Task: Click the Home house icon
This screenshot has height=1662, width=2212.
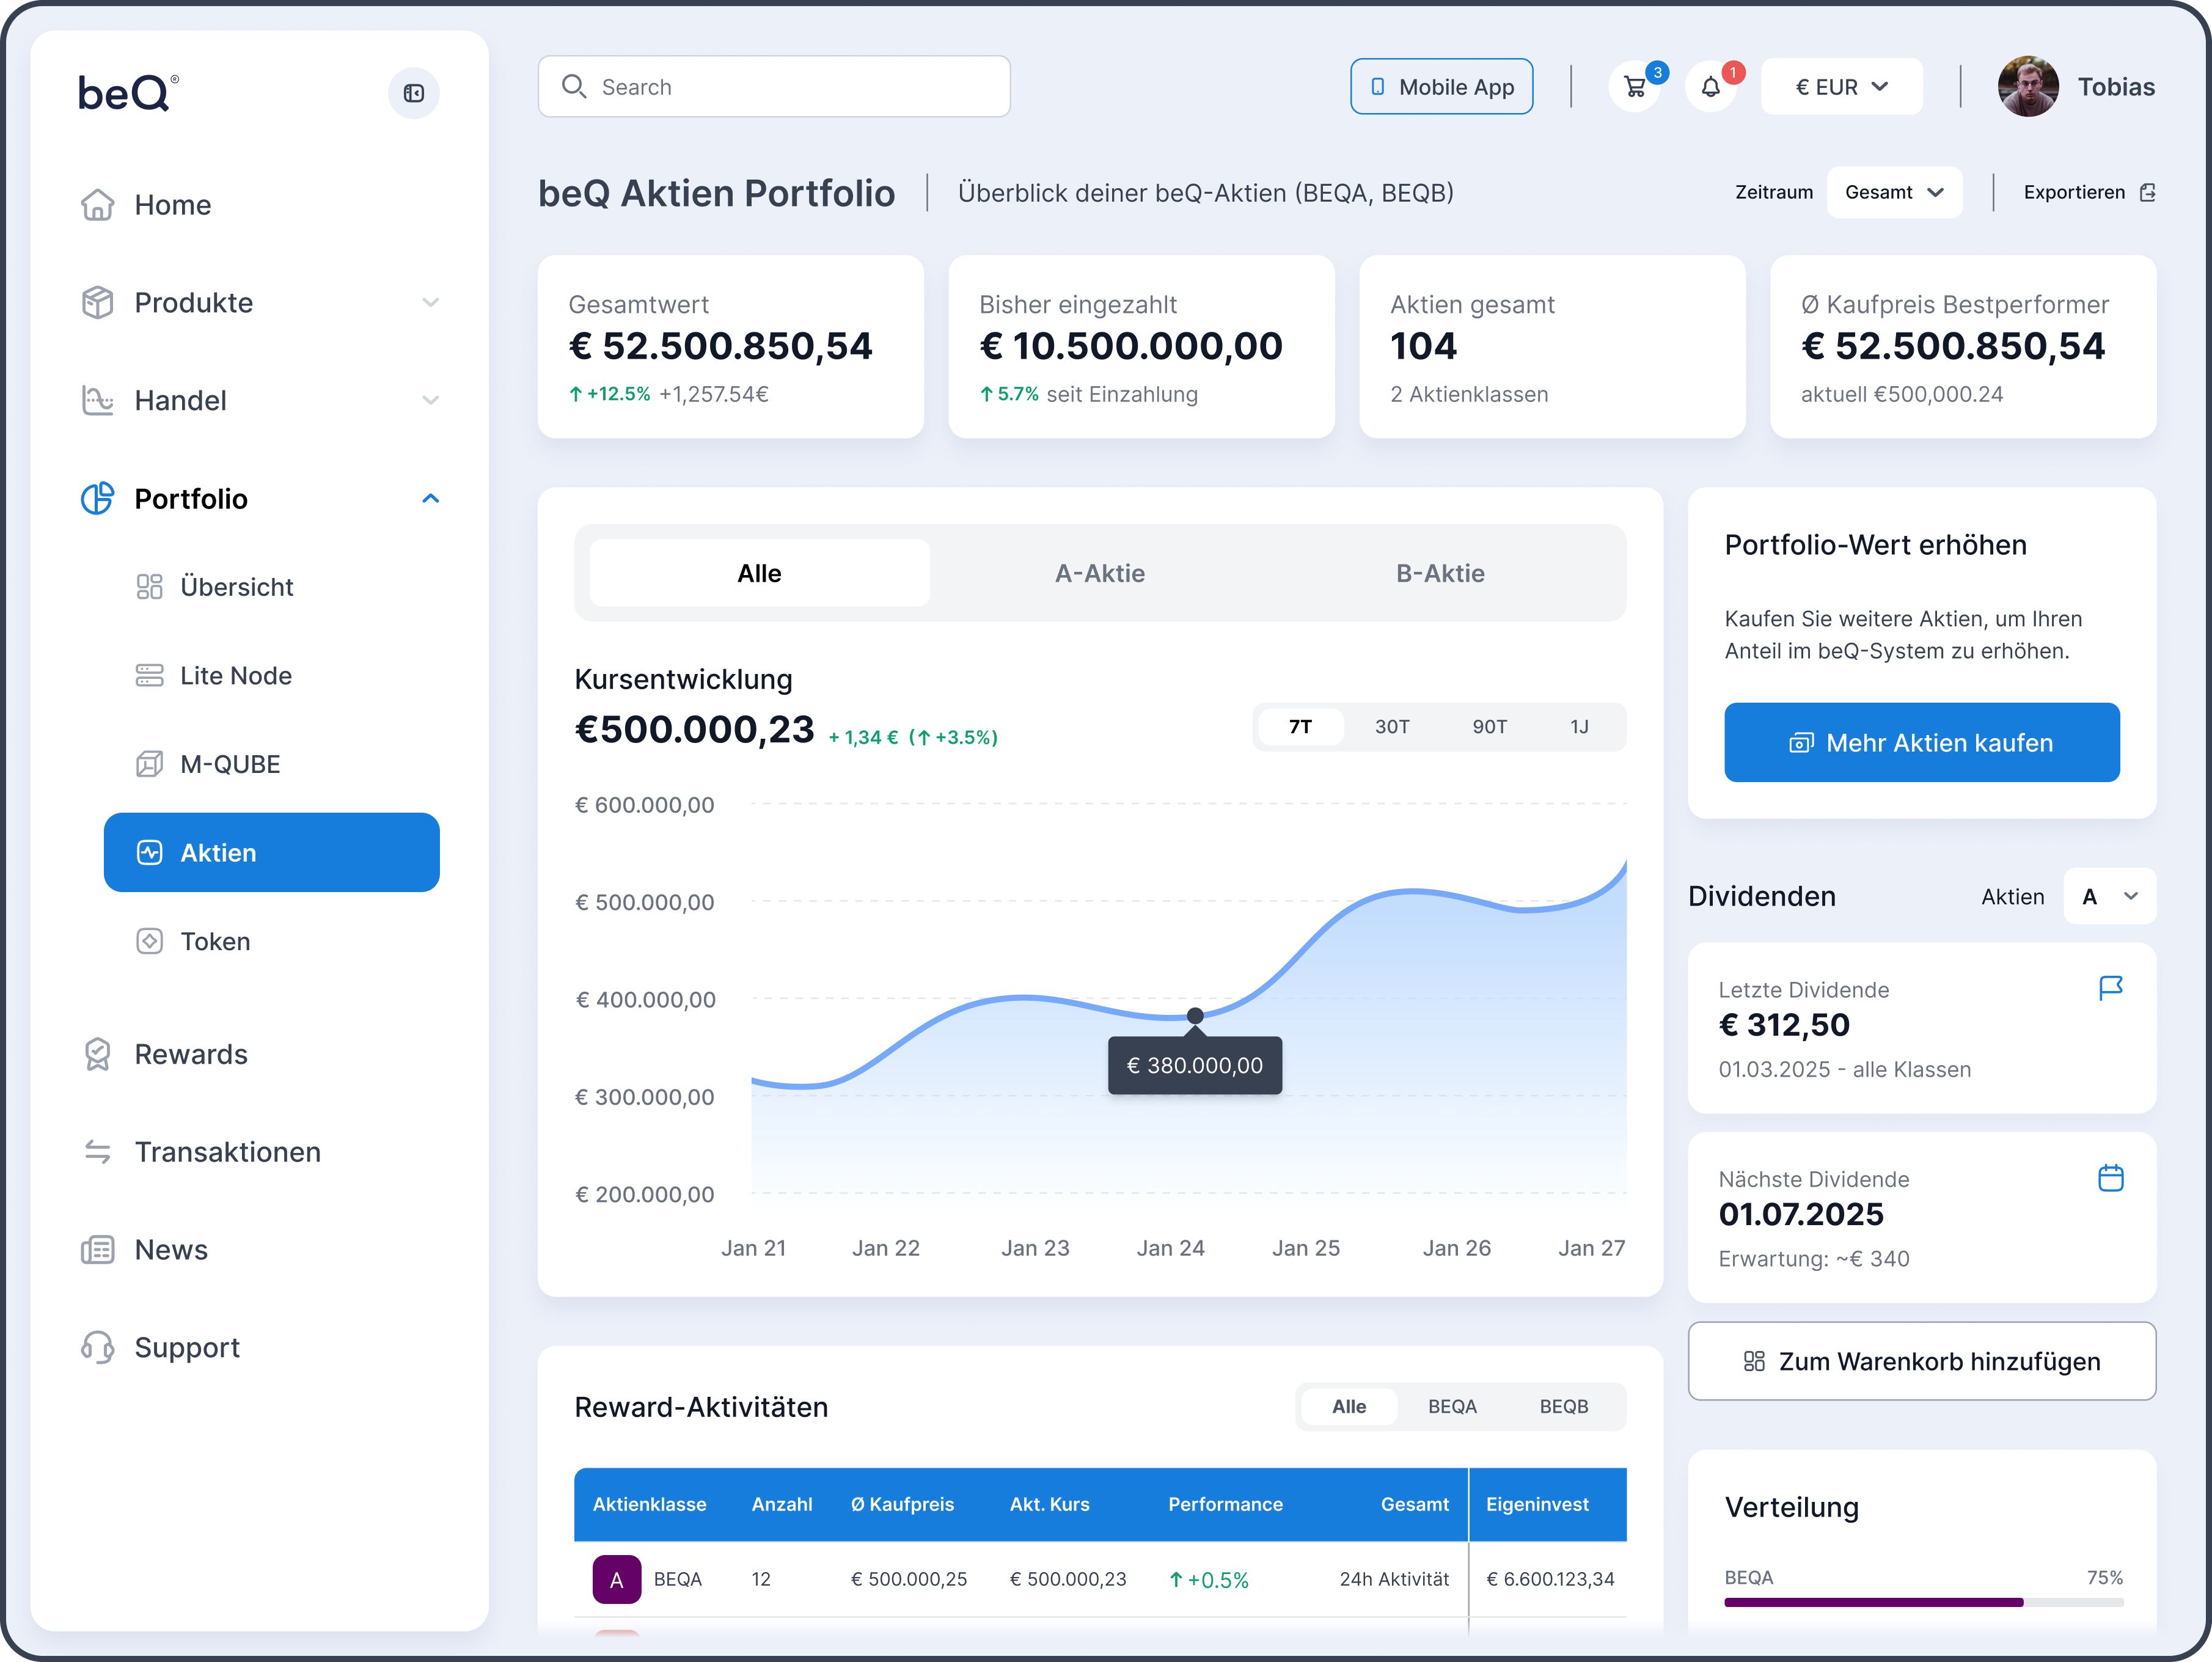Action: pyautogui.click(x=97, y=205)
